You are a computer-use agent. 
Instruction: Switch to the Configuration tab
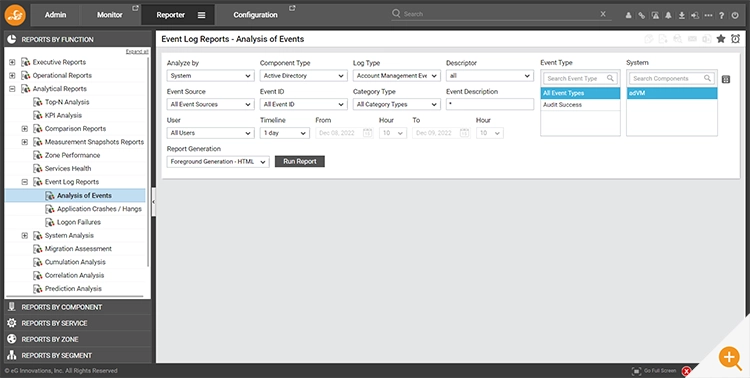point(255,15)
